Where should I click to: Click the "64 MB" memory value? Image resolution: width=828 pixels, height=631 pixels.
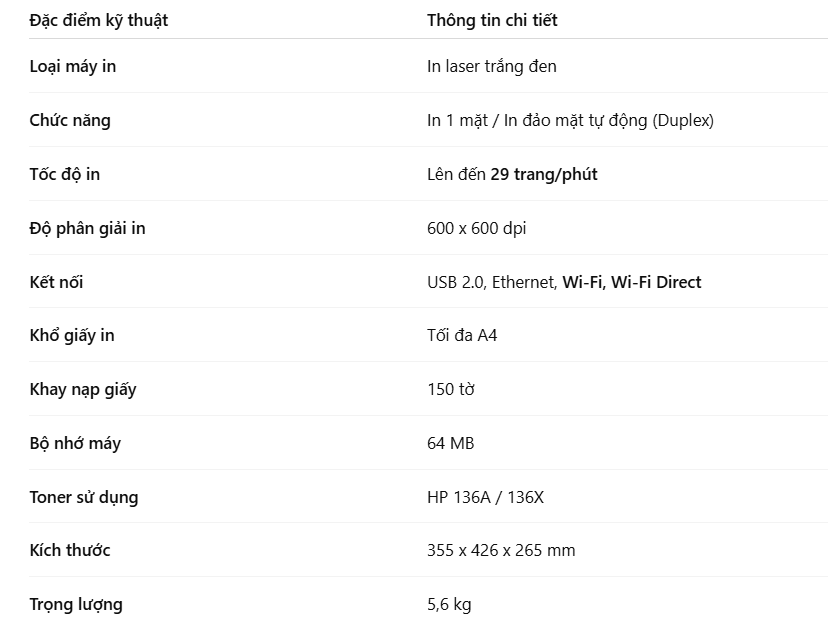(450, 443)
